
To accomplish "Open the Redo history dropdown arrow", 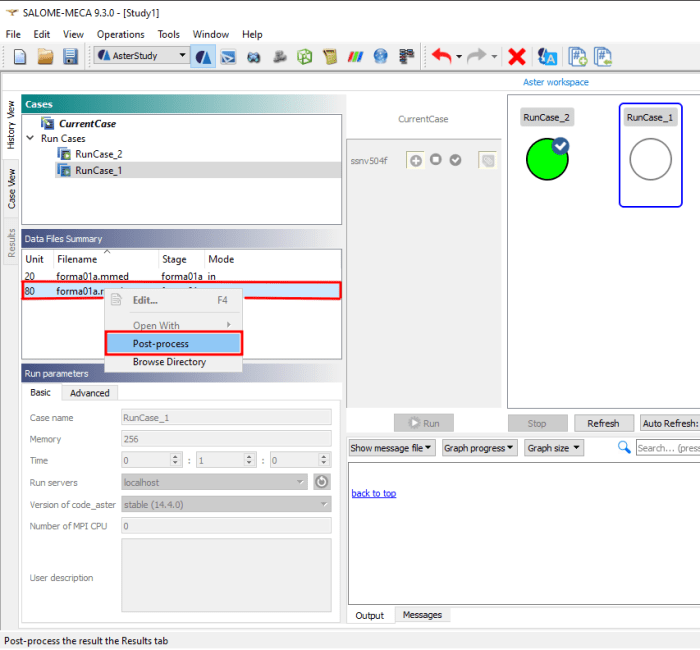I will click(x=494, y=57).
